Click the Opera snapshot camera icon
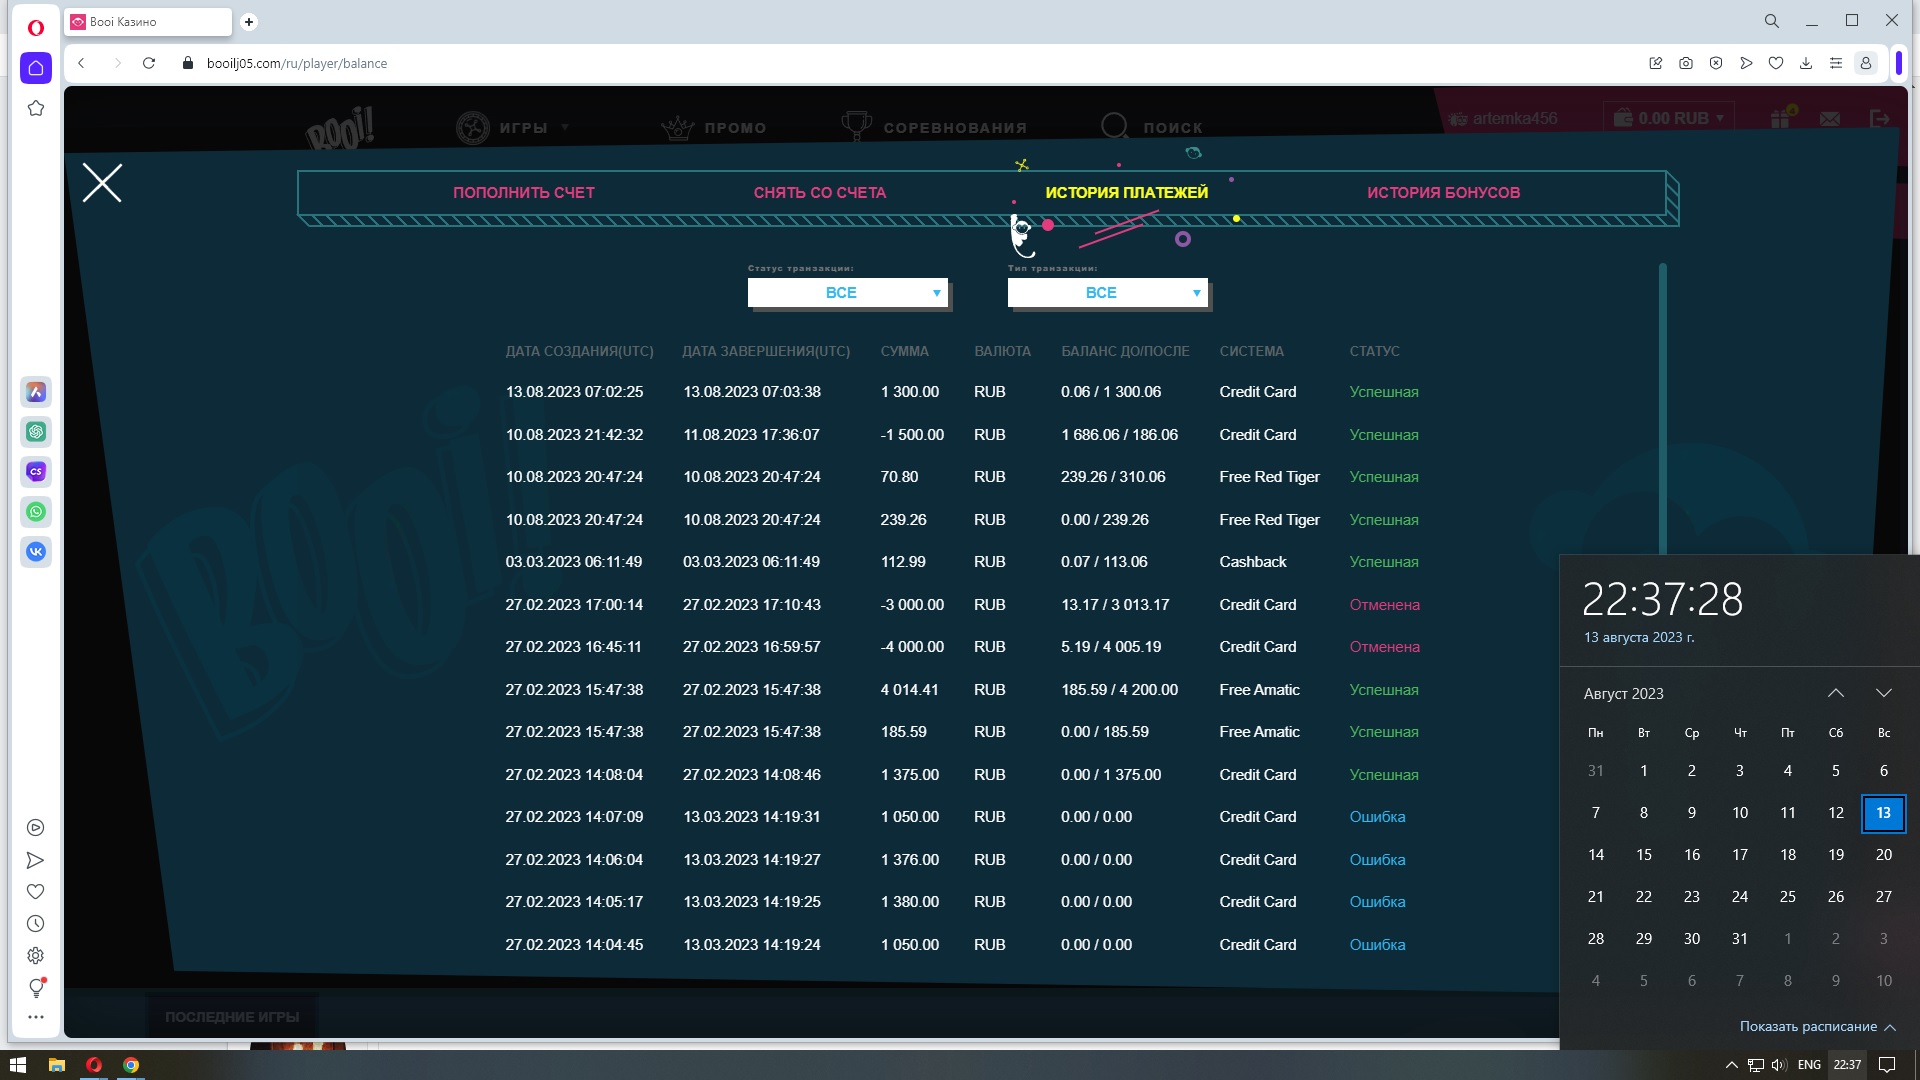Viewport: 1920px width, 1080px height. coord(1686,63)
